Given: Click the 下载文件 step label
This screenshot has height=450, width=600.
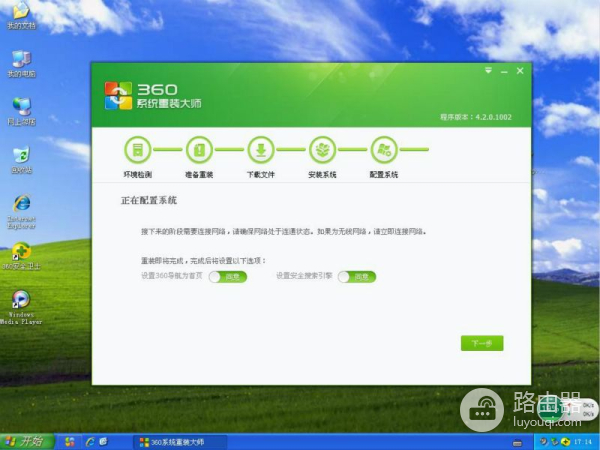Looking at the screenshot, I should pos(261,175).
